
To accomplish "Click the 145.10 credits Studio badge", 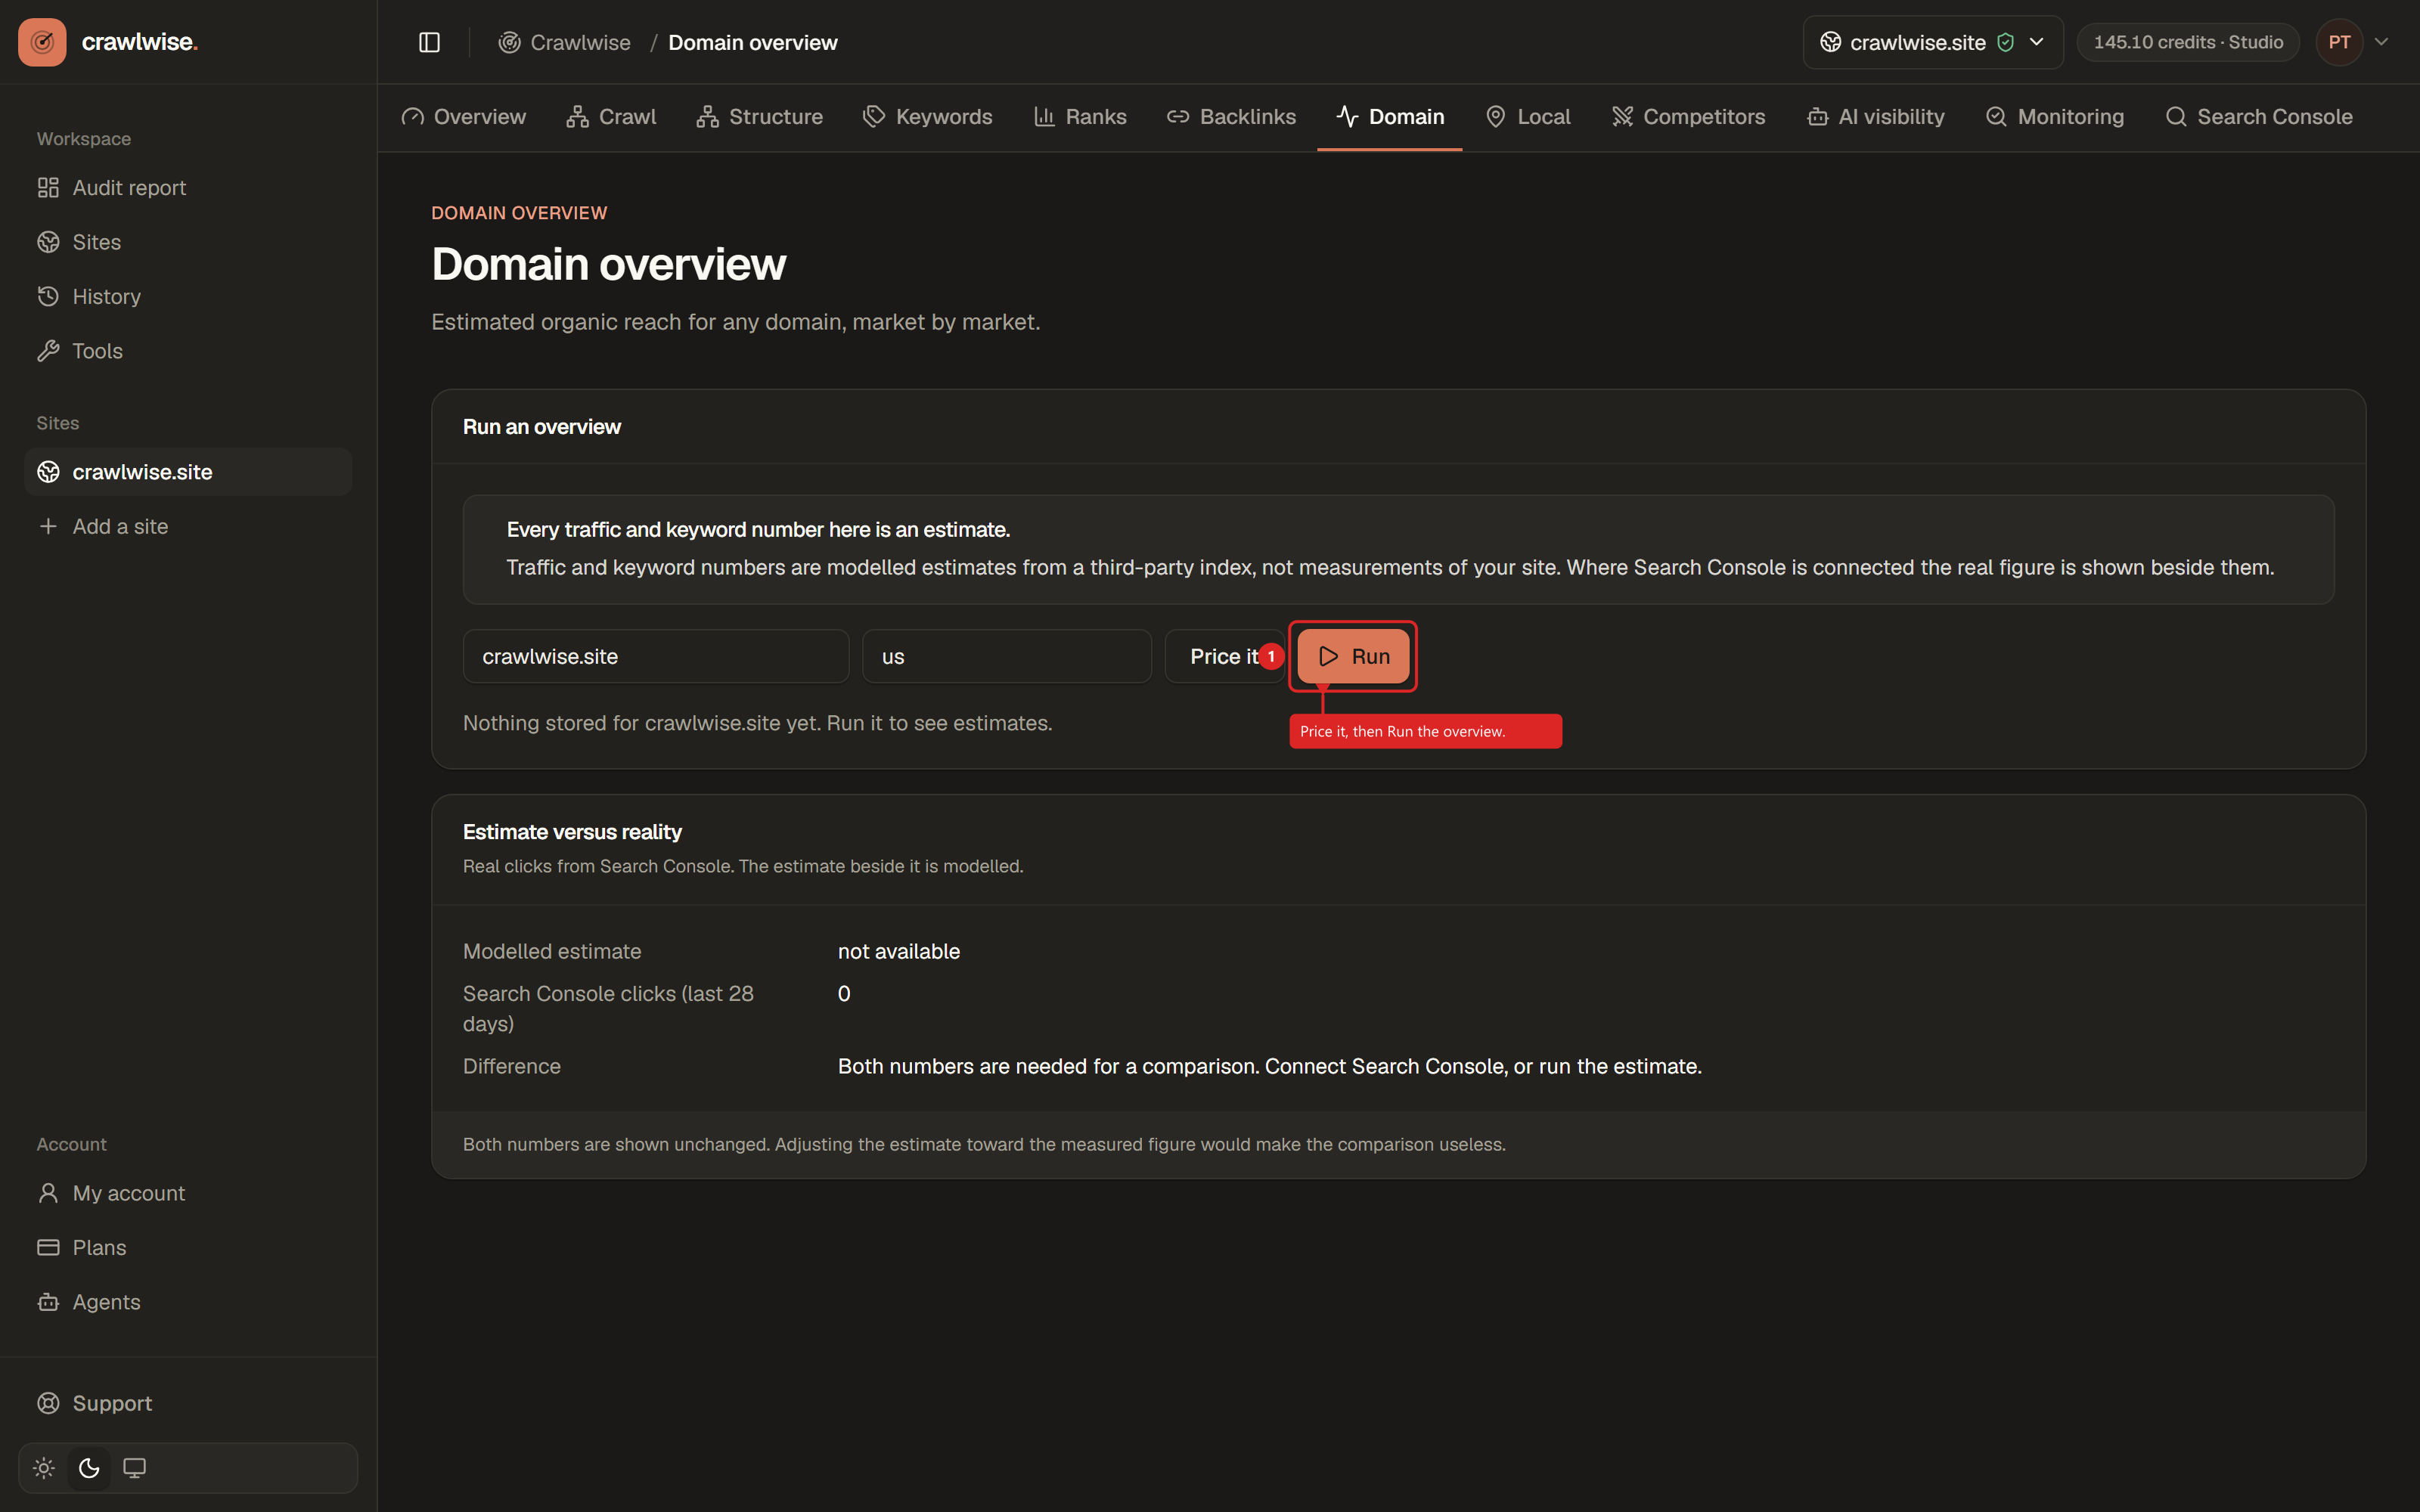I will click(x=2188, y=42).
